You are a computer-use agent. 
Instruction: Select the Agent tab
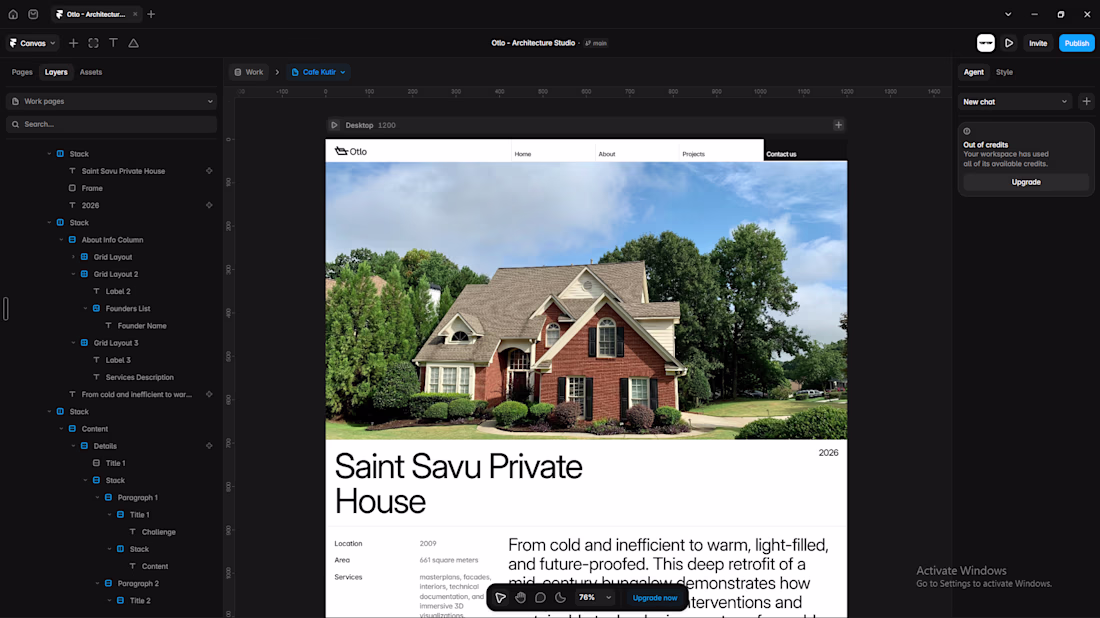(973, 72)
